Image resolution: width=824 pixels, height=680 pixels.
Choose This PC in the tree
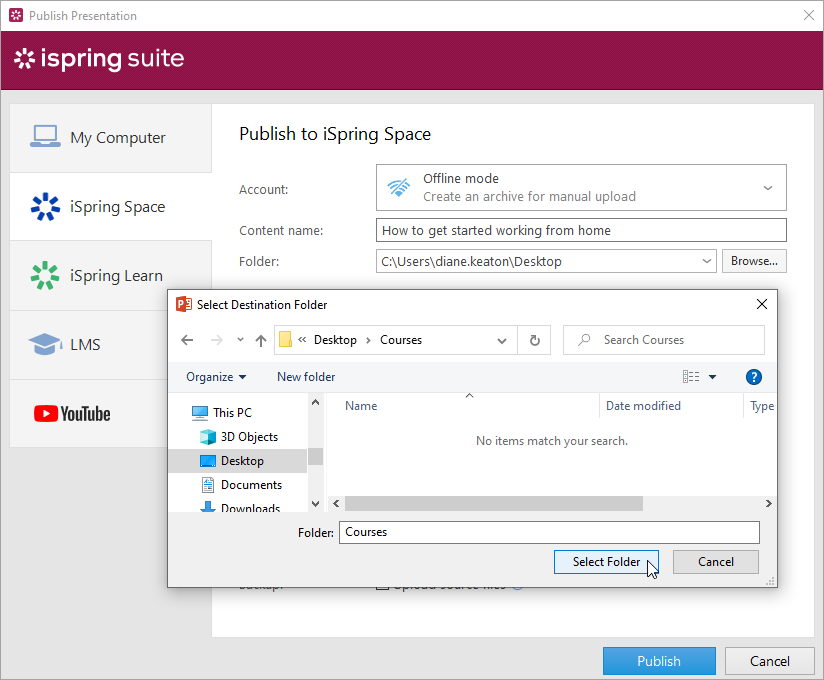[232, 412]
